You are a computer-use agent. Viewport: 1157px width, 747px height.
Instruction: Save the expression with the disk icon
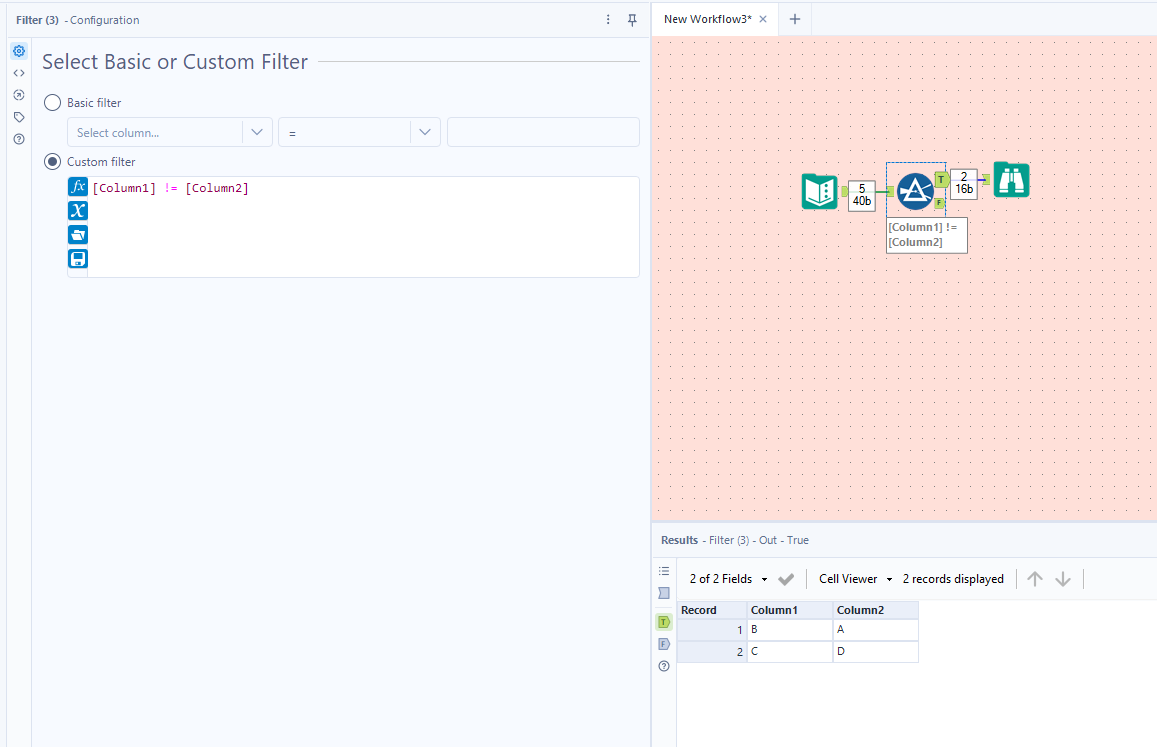[77, 258]
